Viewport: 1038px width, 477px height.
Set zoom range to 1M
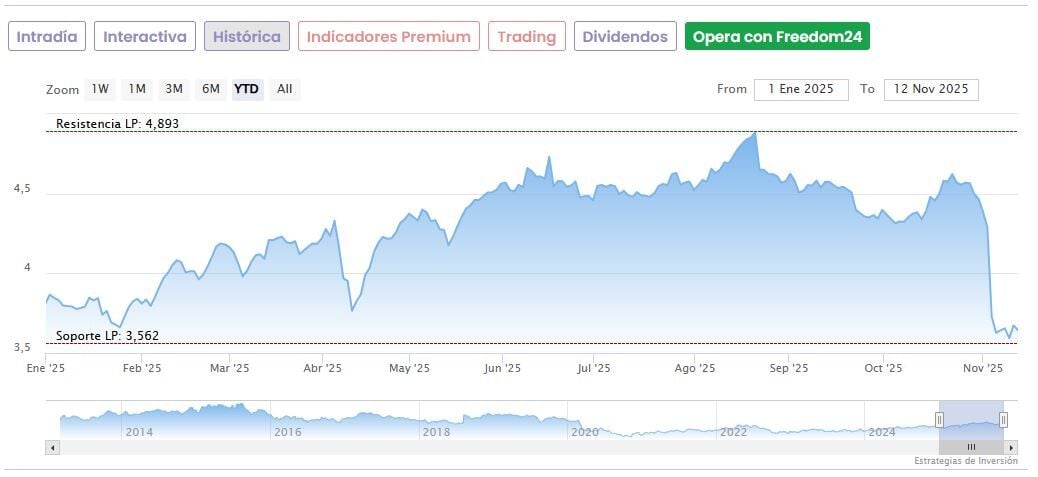tap(137, 89)
